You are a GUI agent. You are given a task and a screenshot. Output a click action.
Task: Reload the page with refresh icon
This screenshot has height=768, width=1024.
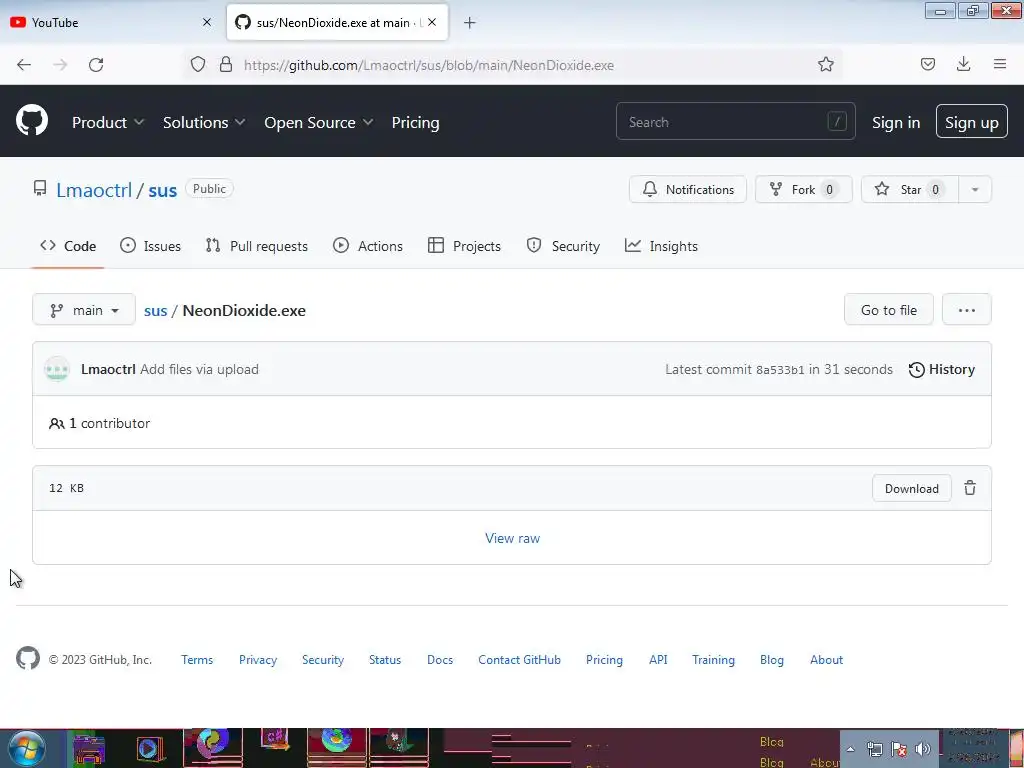click(x=96, y=65)
